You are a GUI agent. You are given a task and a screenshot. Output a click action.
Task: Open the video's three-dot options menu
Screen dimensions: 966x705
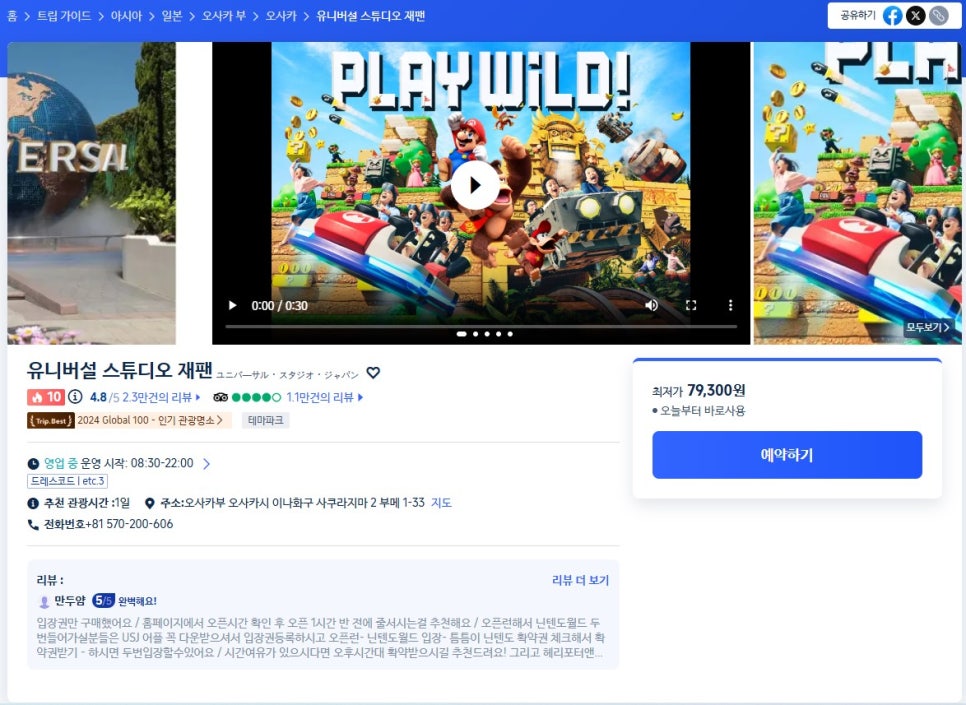pyautogui.click(x=730, y=305)
